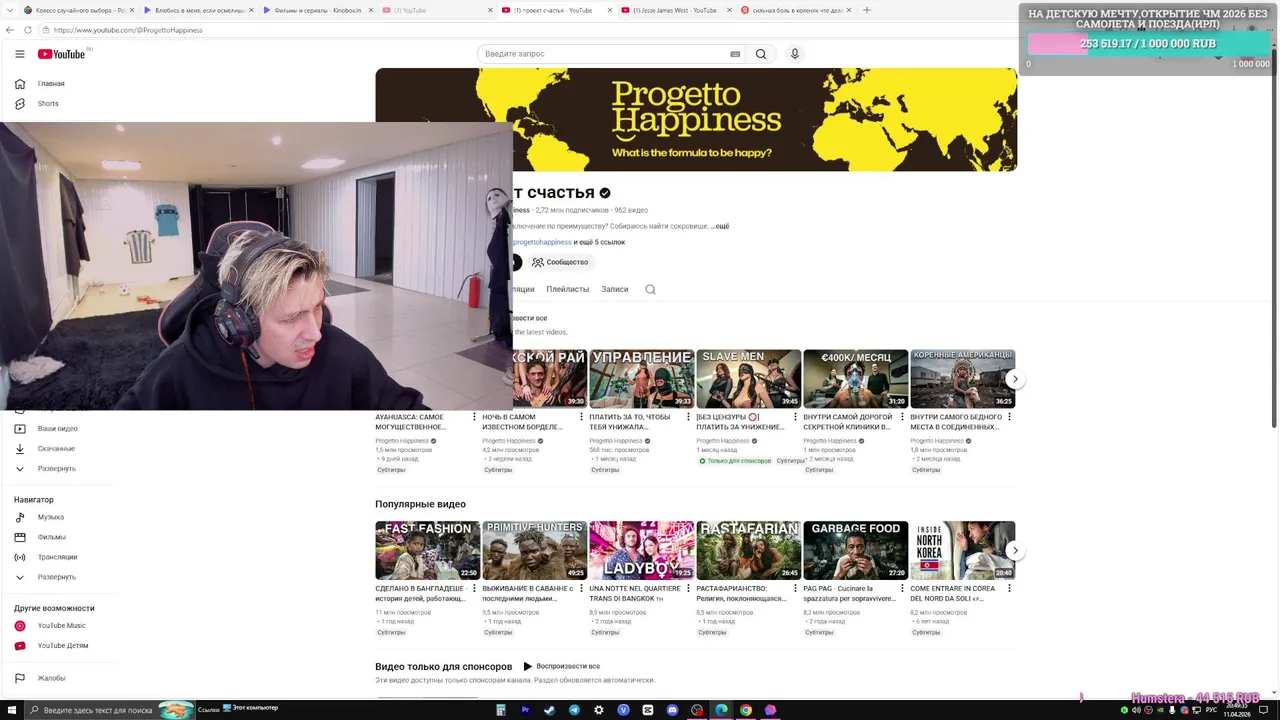This screenshot has height=720, width=1280.
Task: Open РАСТАФАРИАНСТВО video title
Action: (x=741, y=593)
